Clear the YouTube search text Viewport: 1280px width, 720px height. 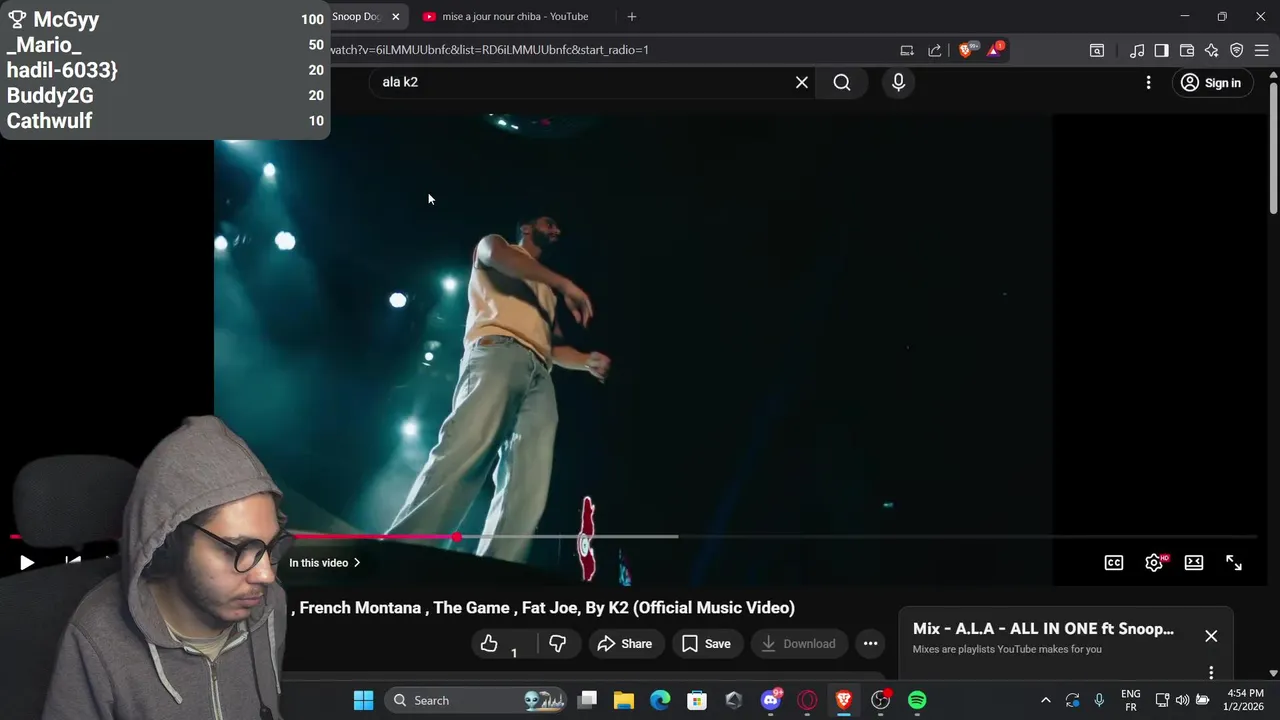[802, 83]
